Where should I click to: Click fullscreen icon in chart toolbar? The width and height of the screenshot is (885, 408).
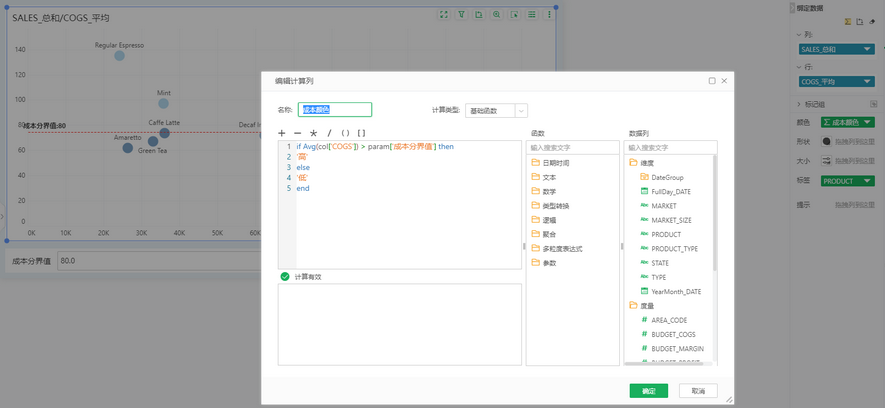[444, 15]
